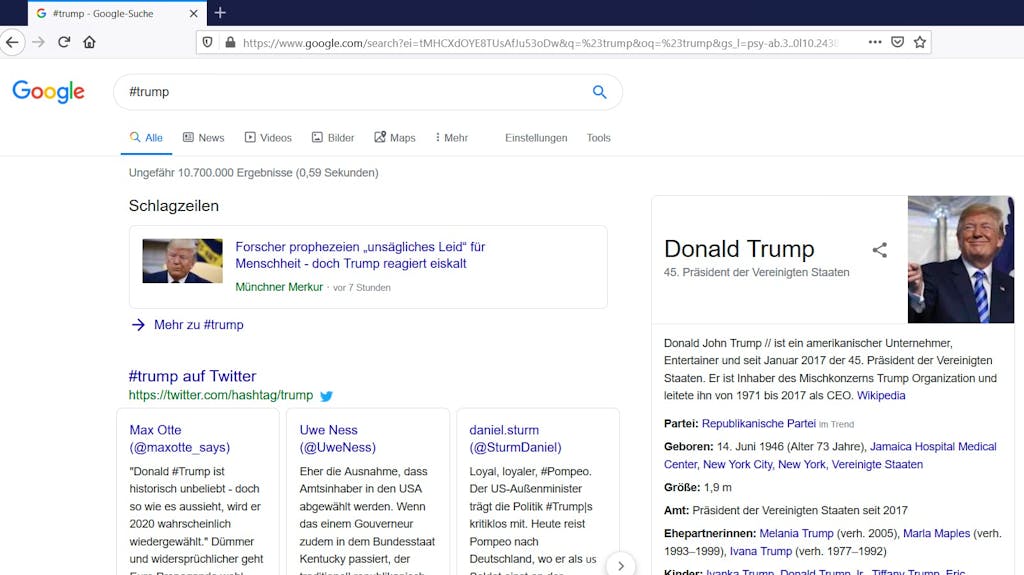Click the Münchner Merkur headline thumbnail
The height and width of the screenshot is (575, 1024).
coord(182,261)
